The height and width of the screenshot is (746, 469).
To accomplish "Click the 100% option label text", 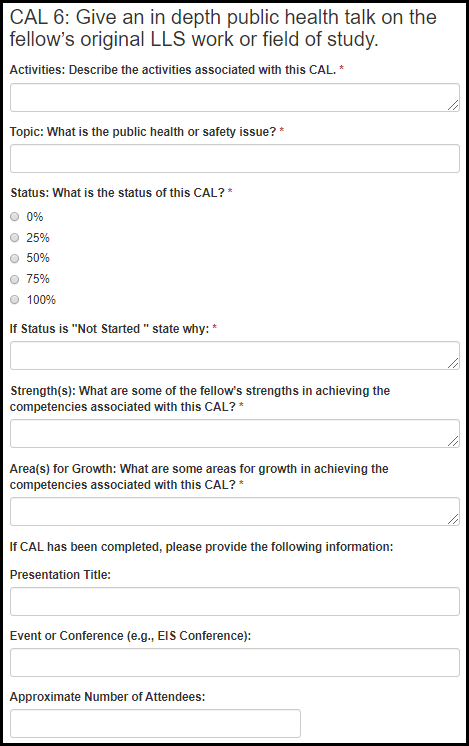I will (x=41, y=300).
